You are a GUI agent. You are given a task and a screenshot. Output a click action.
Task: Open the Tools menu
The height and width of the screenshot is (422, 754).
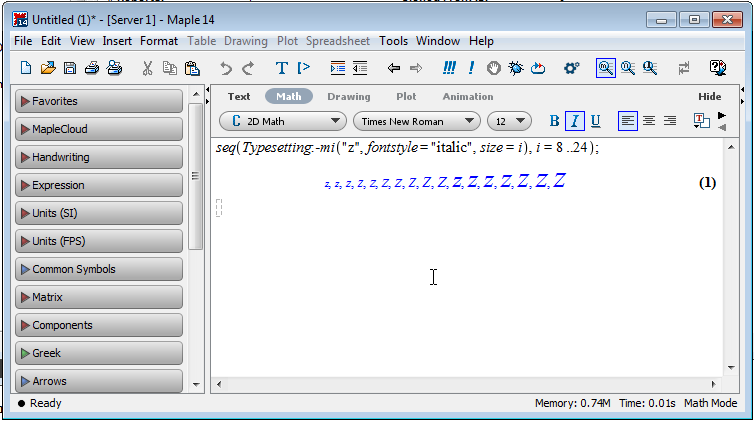tap(393, 41)
